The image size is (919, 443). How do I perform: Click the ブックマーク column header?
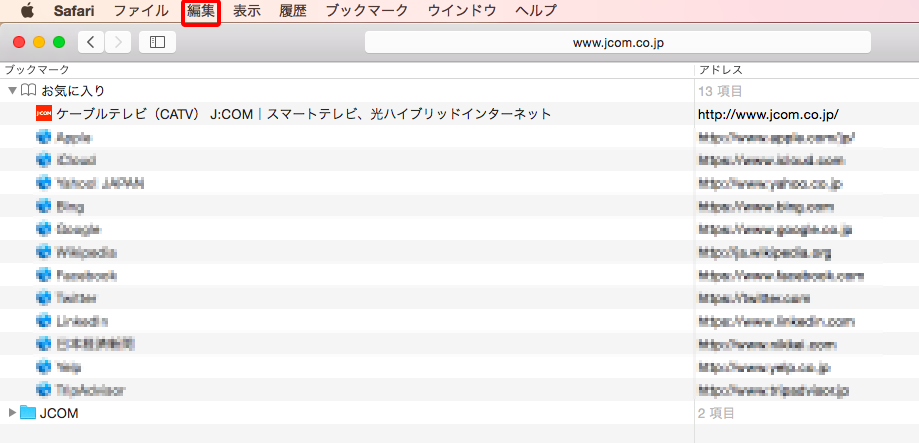coord(37,70)
